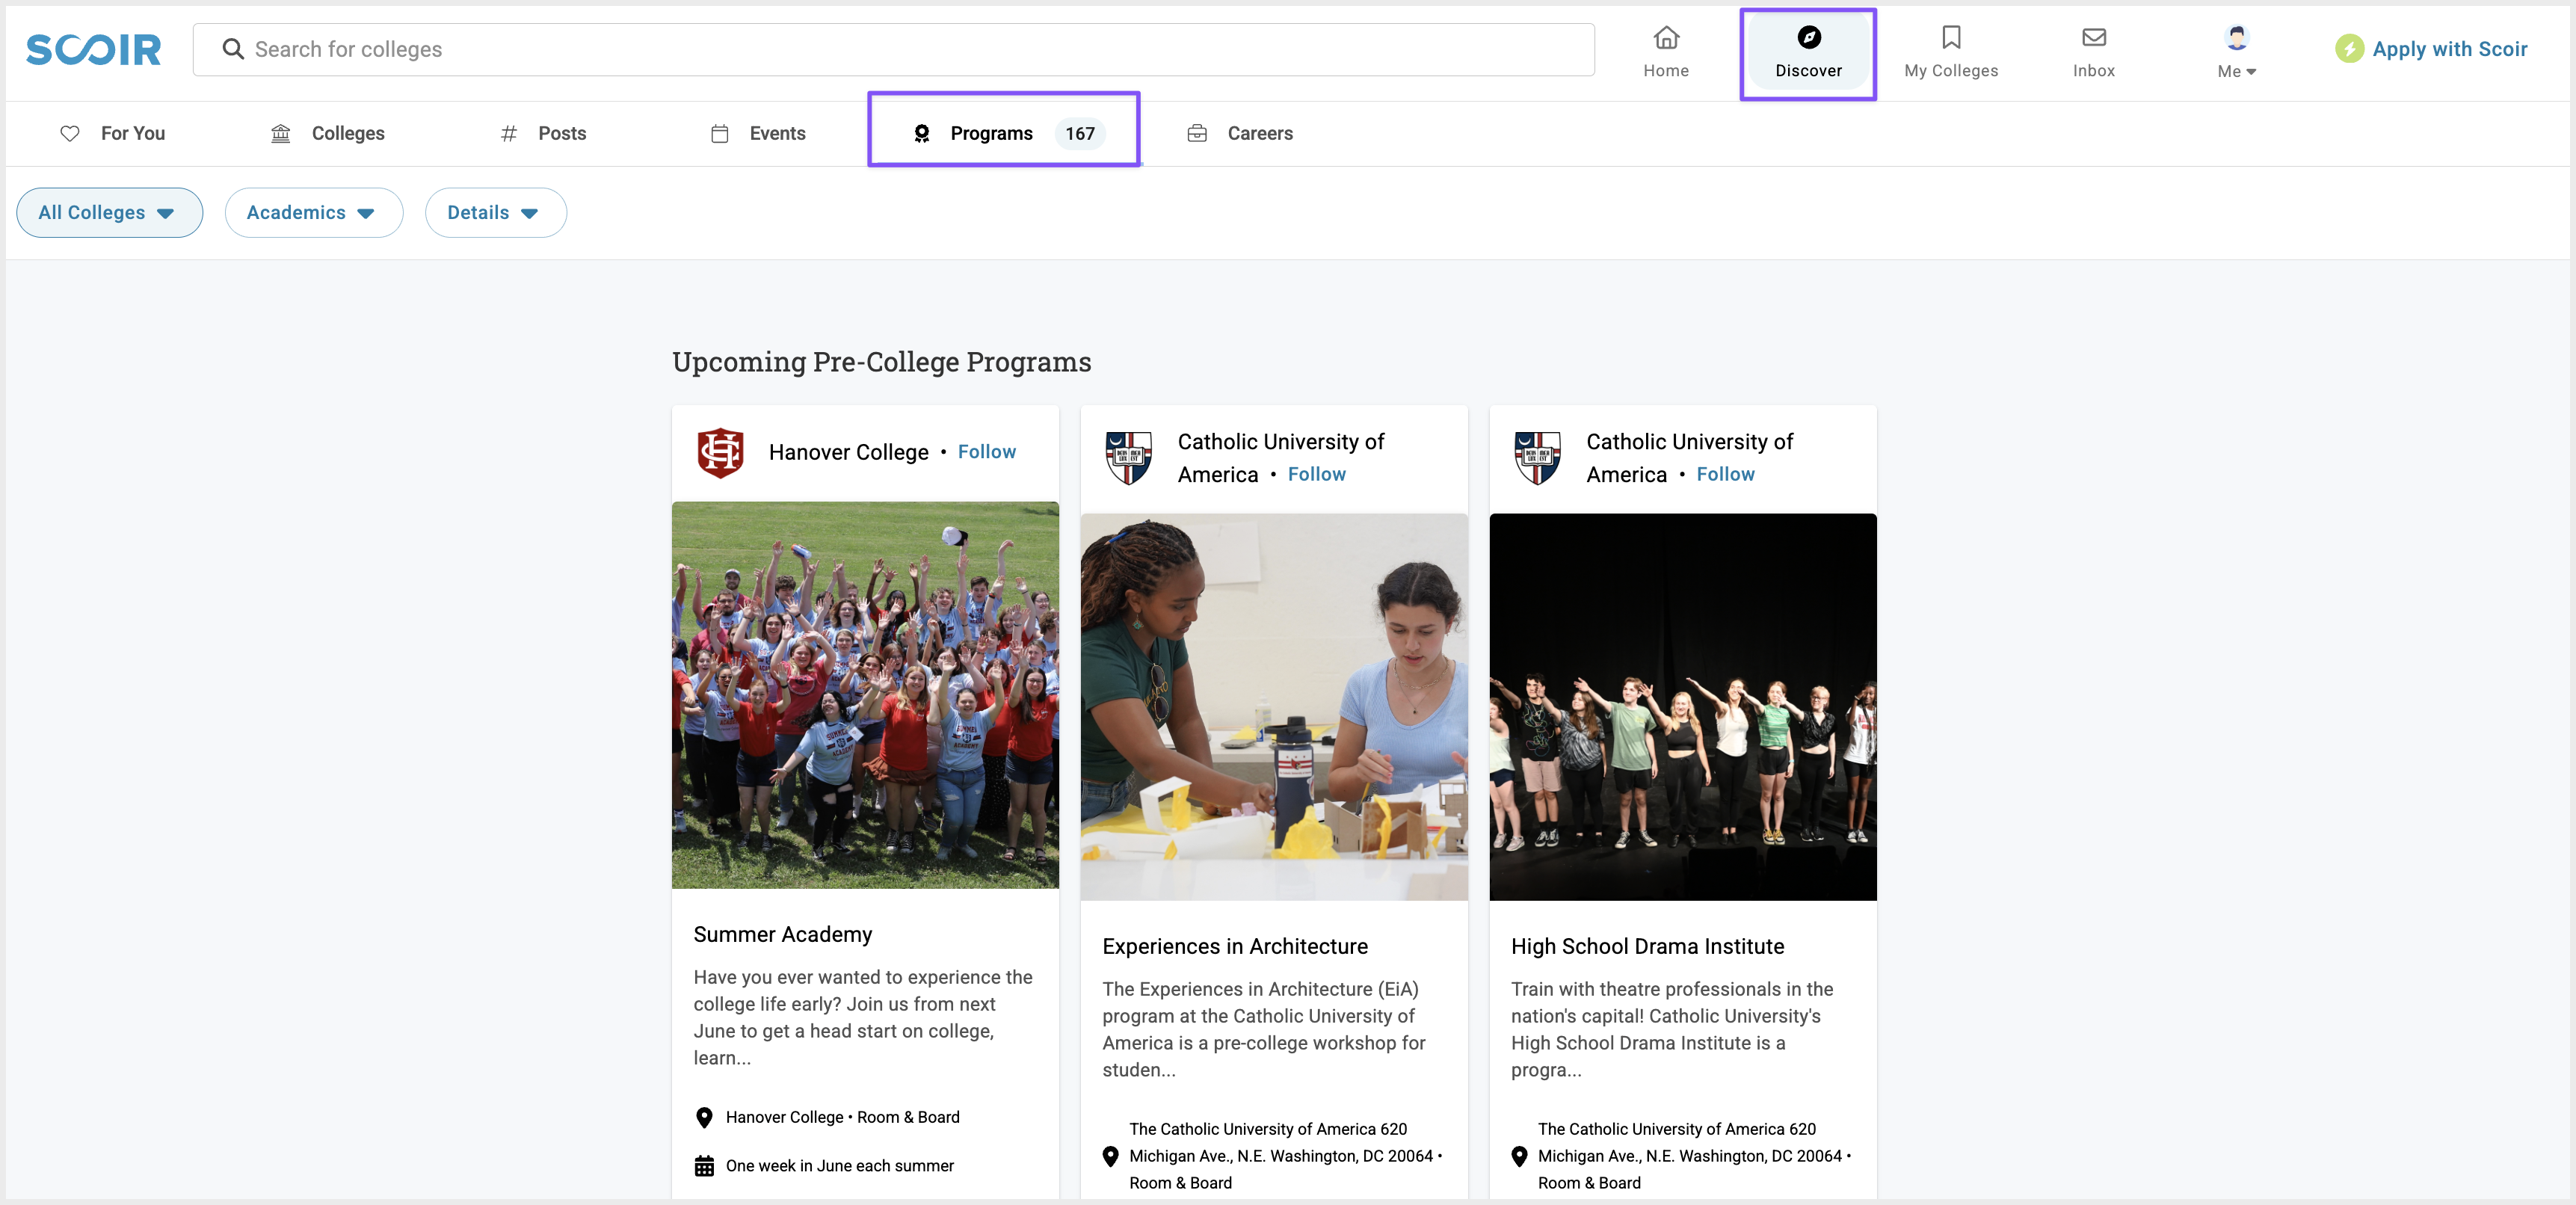The height and width of the screenshot is (1205, 2576).
Task: Click the High School Drama Institute photo
Action: click(1682, 706)
